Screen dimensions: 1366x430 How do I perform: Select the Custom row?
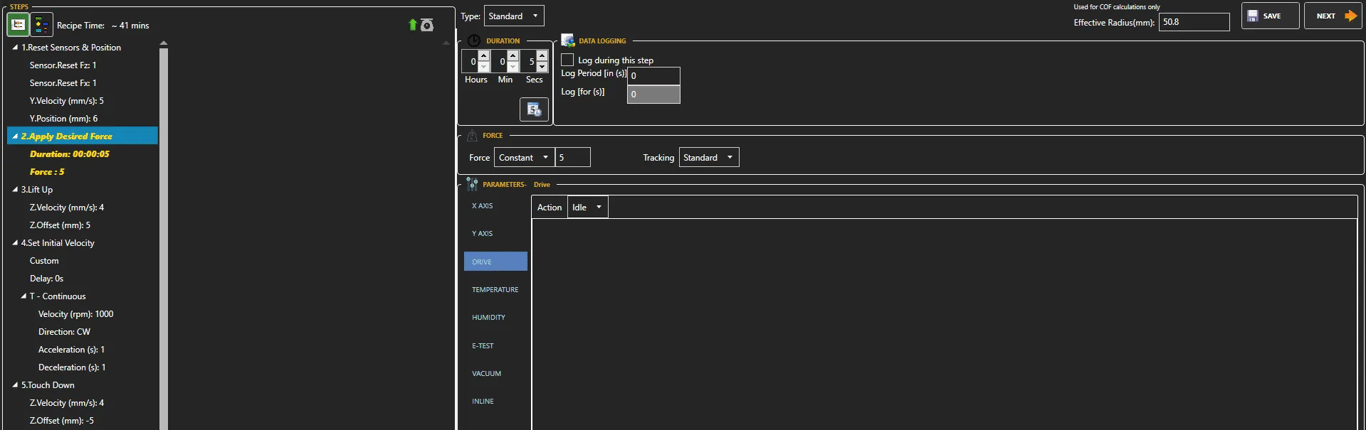tap(44, 261)
